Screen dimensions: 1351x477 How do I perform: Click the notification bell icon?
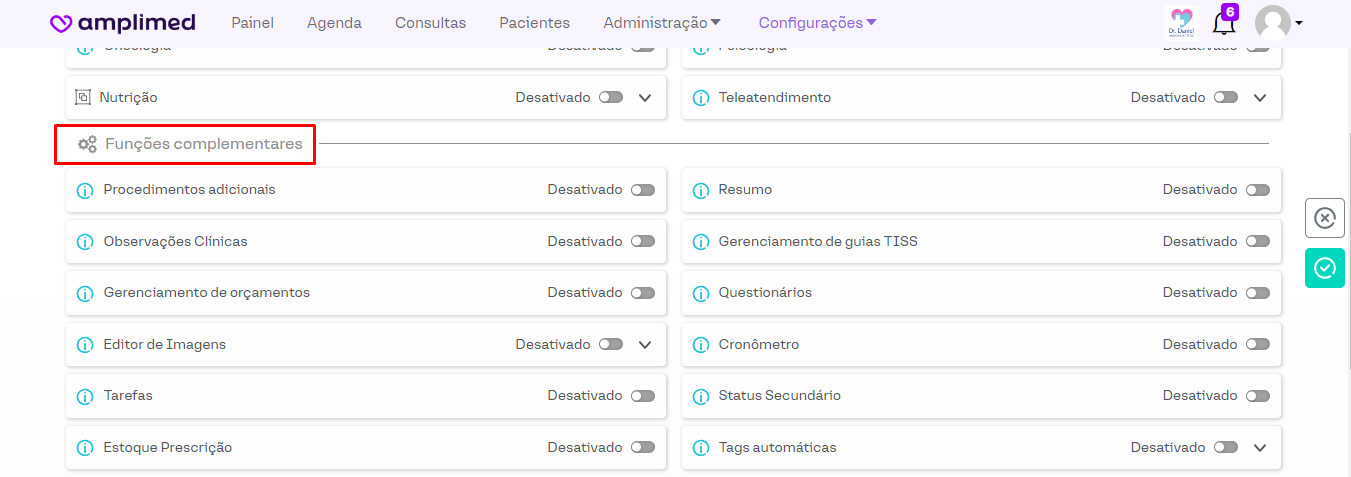pyautogui.click(x=1223, y=23)
